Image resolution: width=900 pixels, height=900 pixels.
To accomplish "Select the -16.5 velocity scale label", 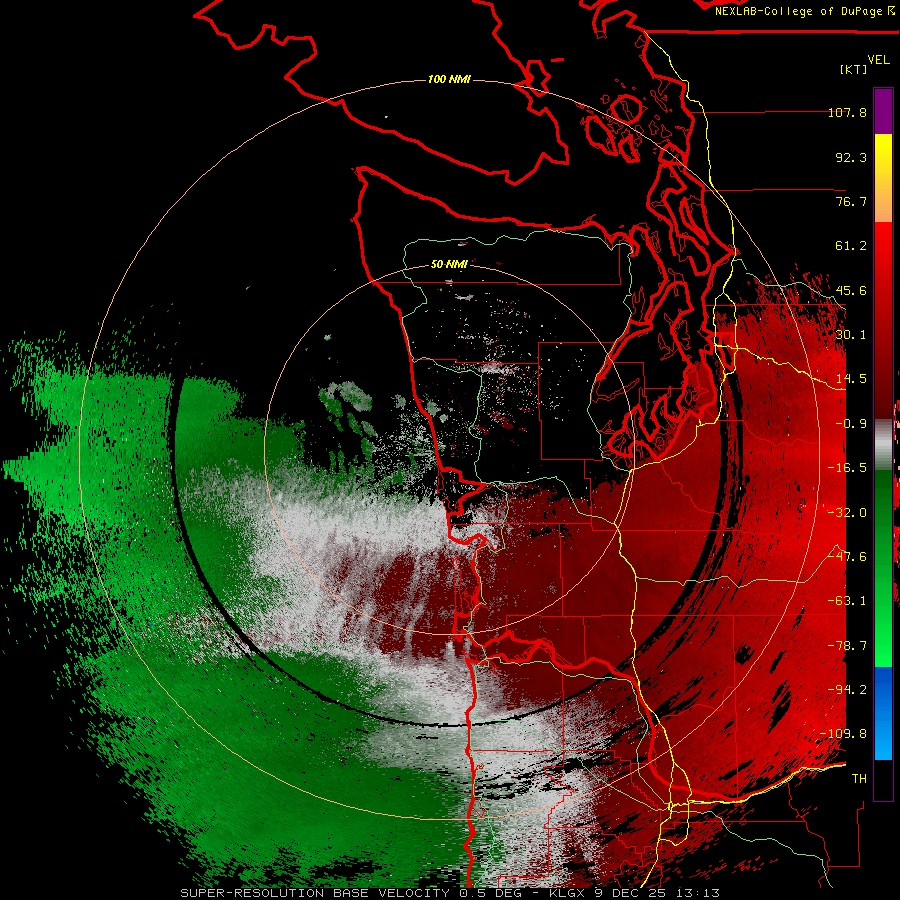I will [x=847, y=468].
